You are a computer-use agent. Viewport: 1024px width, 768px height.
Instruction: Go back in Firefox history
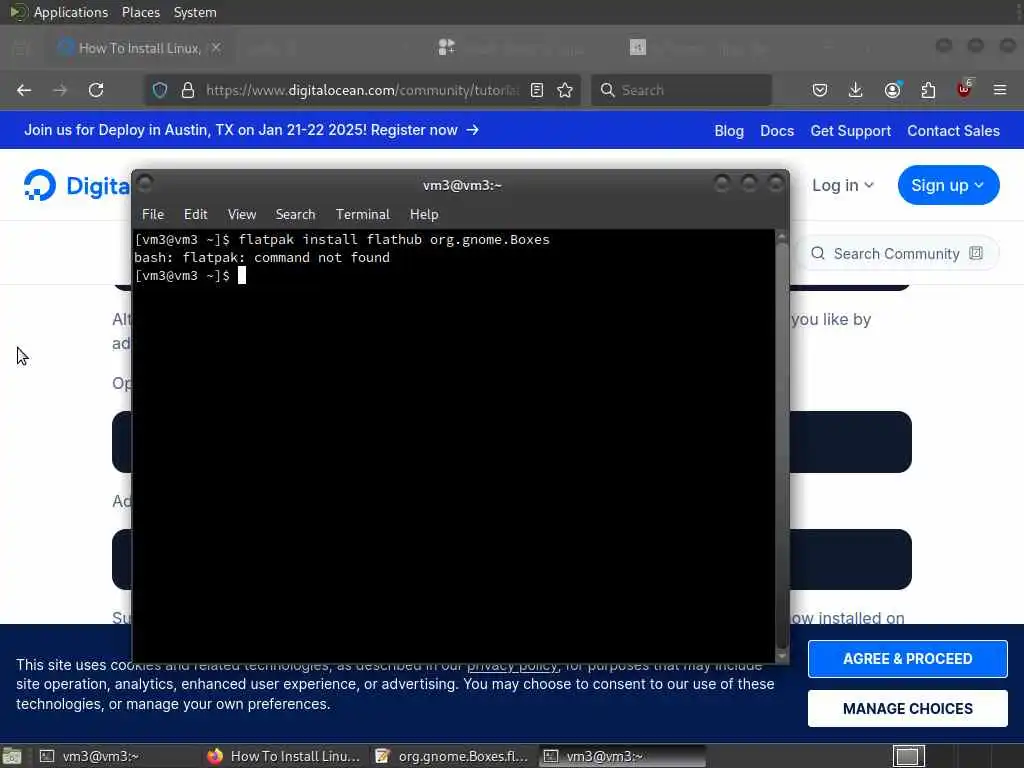[24, 90]
